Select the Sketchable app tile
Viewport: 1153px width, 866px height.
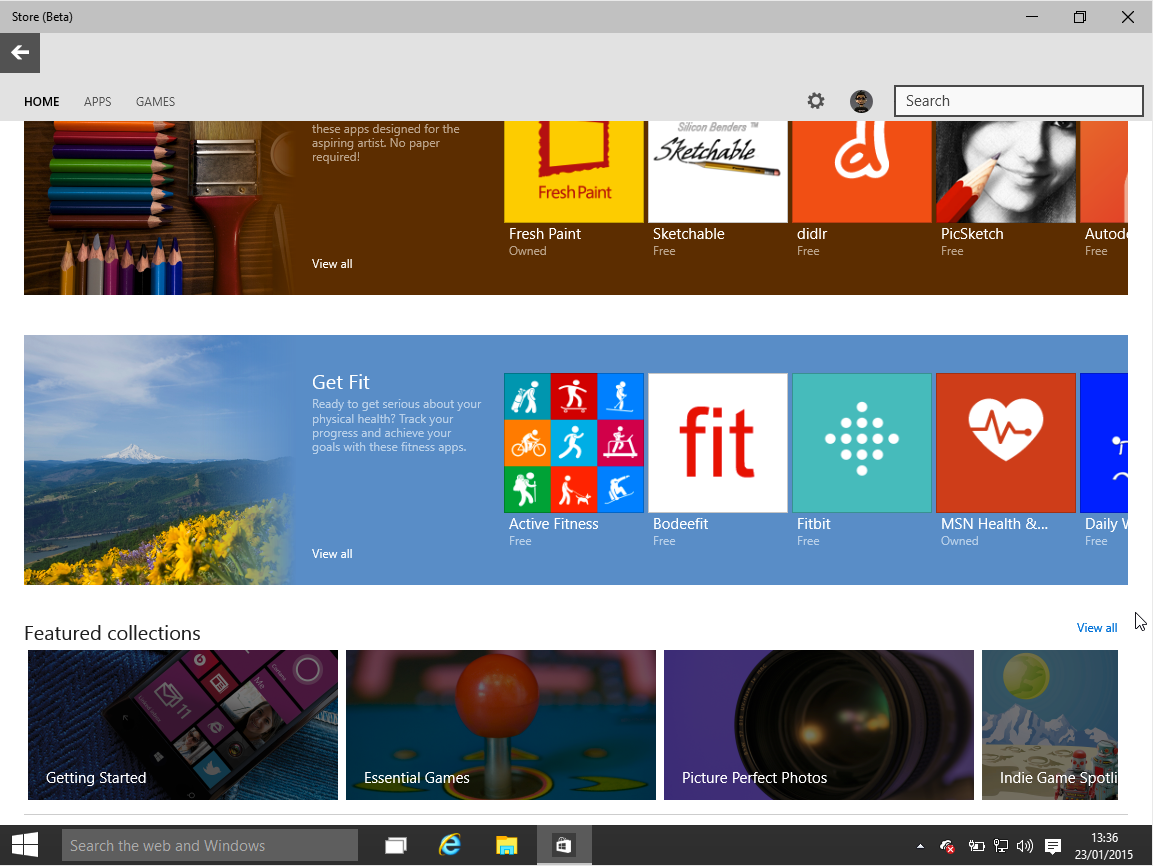(717, 170)
